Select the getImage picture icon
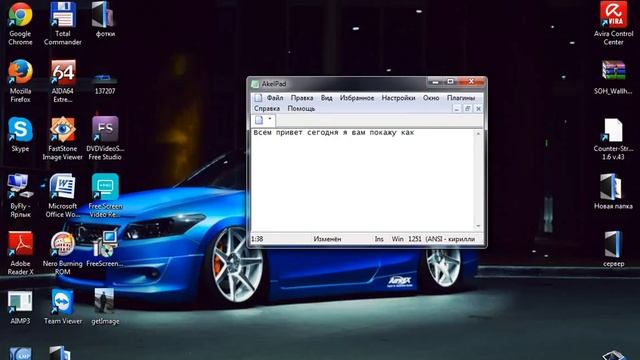Viewport: 640px width, 360px height. point(105,302)
